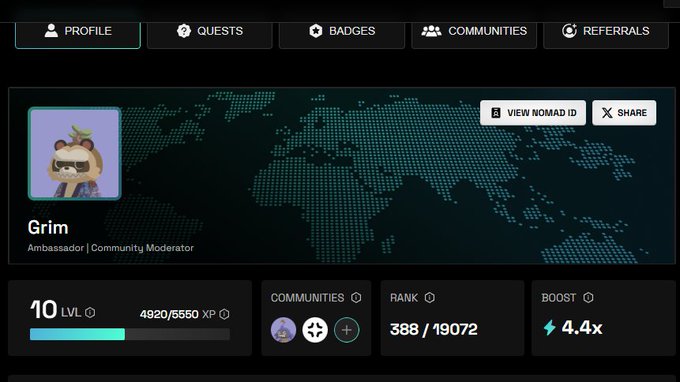Click the username Grim
This screenshot has width=680, height=382.
pyautogui.click(x=48, y=228)
